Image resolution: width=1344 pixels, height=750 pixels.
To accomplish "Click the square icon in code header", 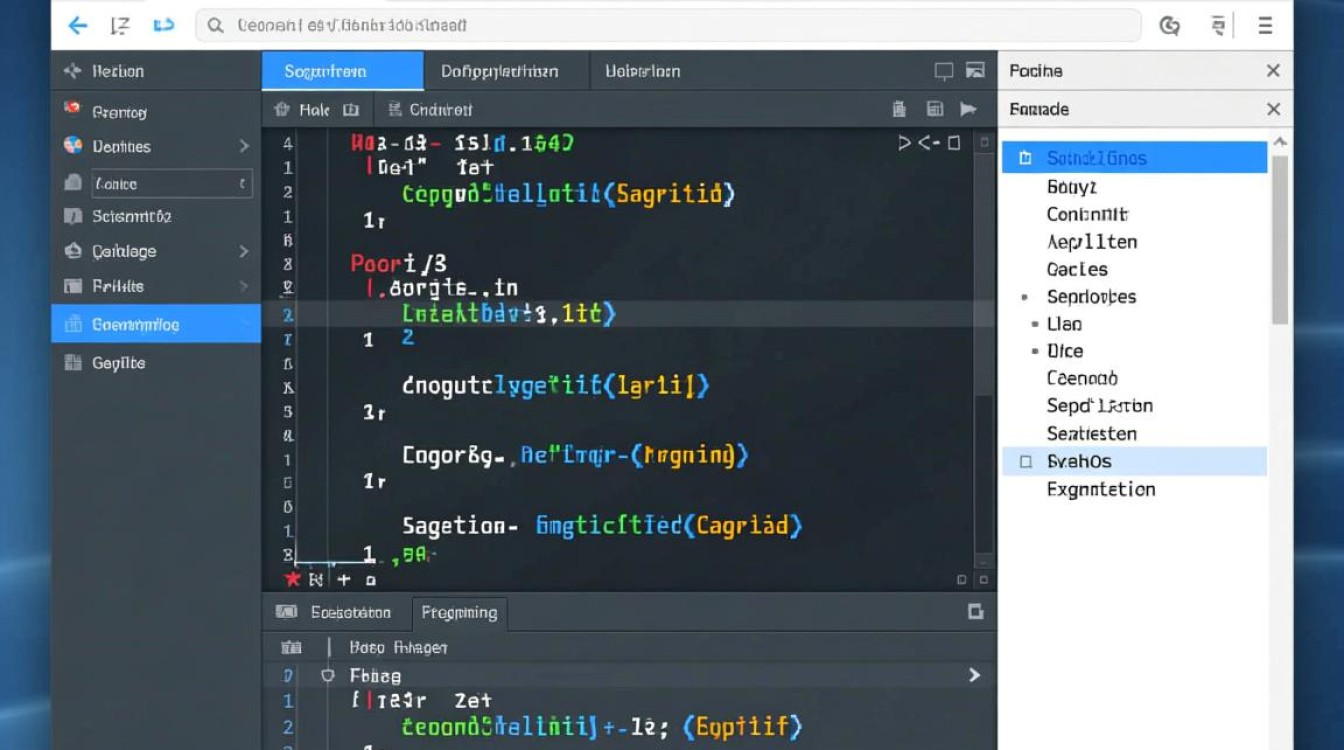I will tap(954, 143).
